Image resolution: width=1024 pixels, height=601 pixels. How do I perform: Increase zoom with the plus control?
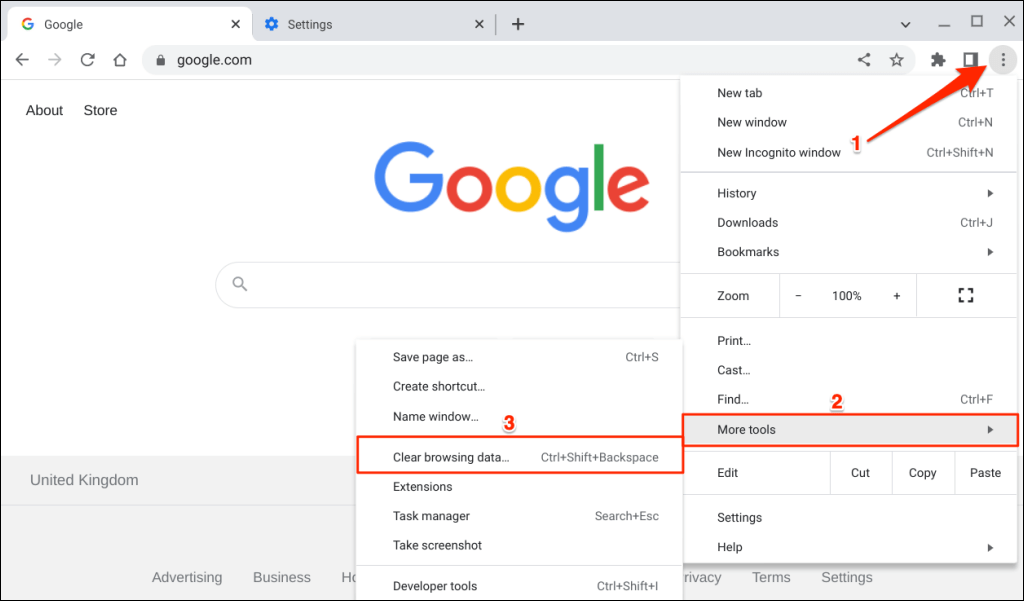click(x=897, y=295)
